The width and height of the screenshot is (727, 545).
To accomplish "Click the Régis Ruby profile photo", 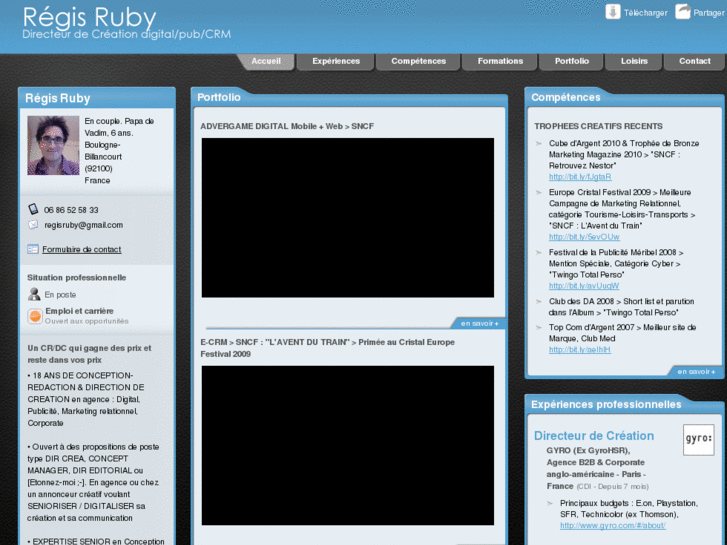I will point(53,145).
